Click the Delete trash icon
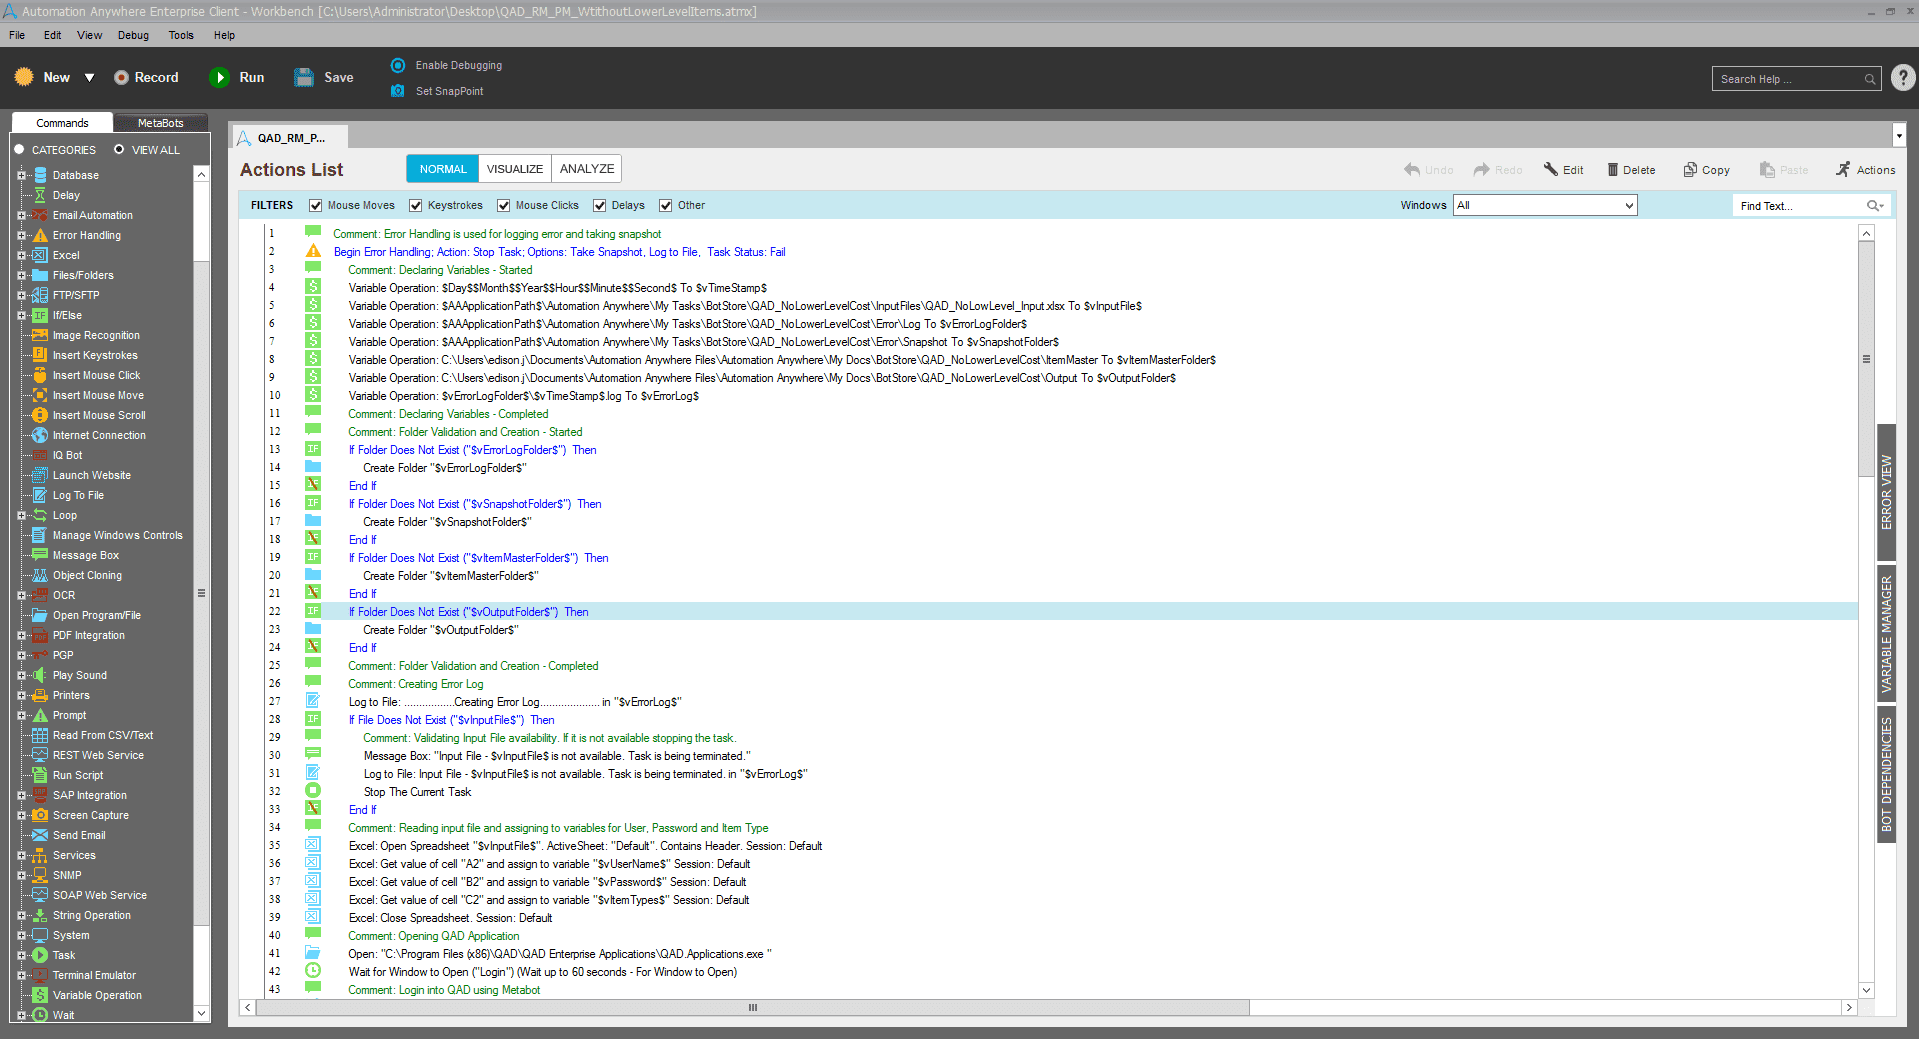The width and height of the screenshot is (1919, 1039). [1612, 170]
